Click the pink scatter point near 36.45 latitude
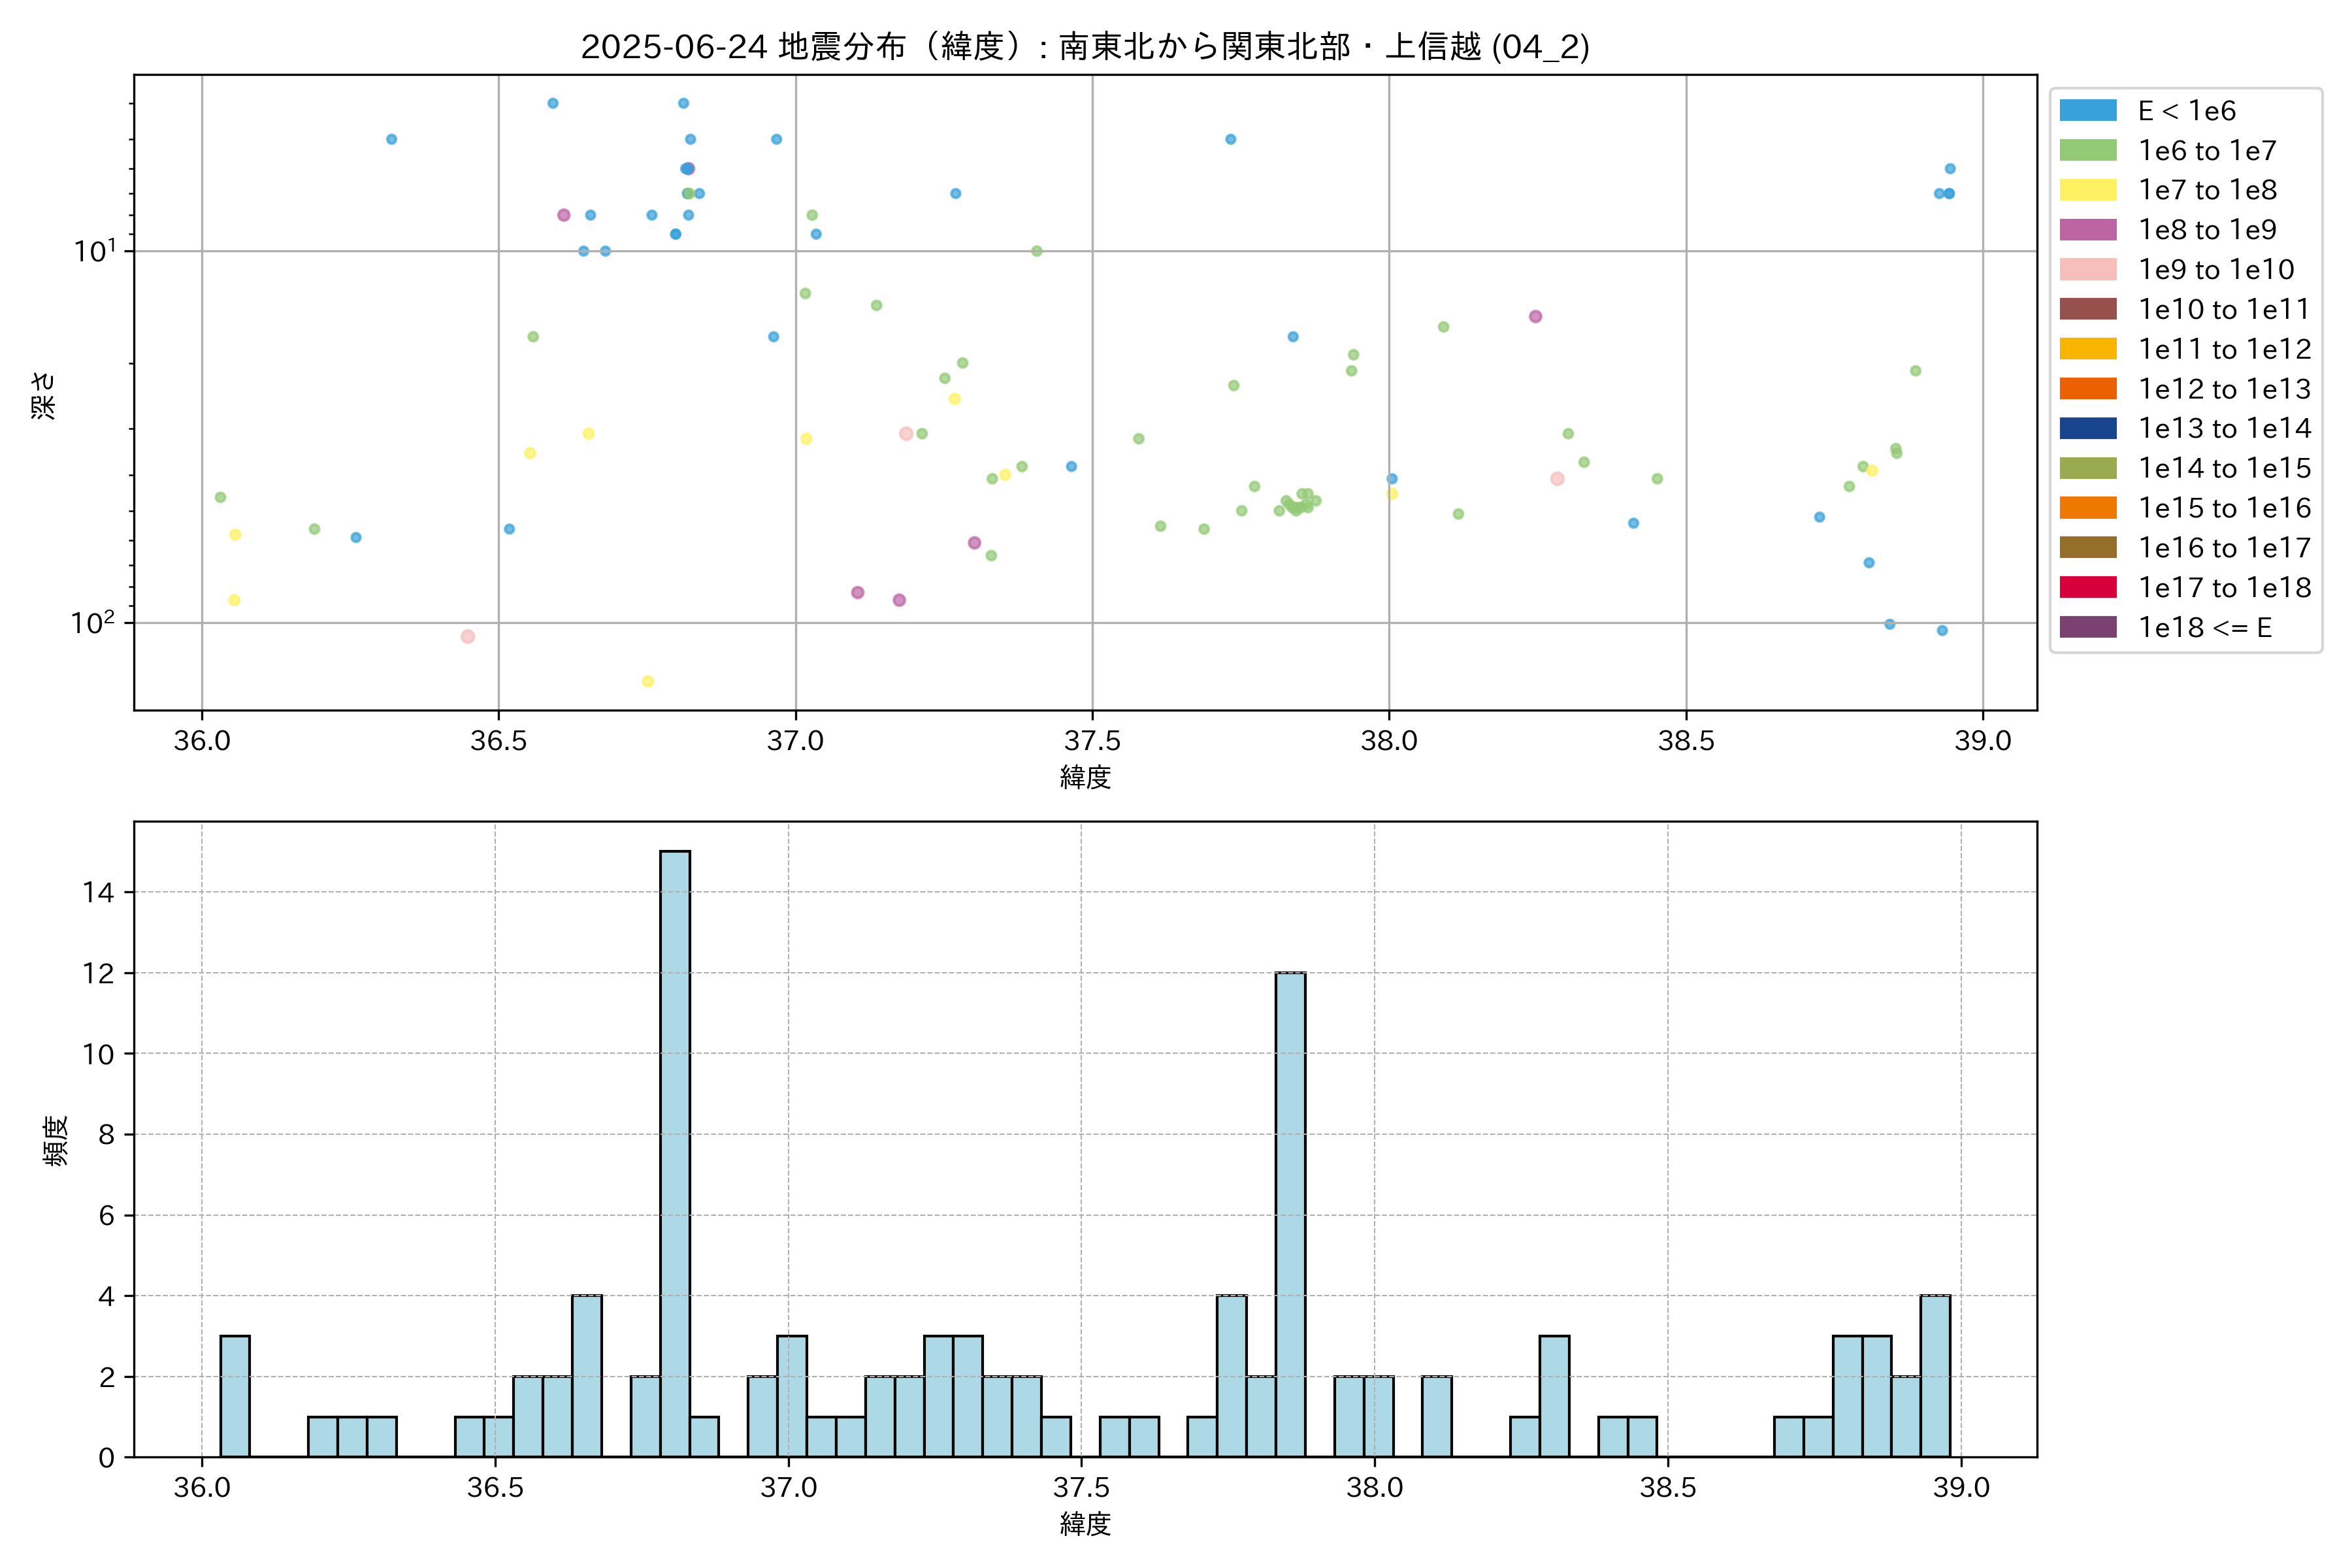This screenshot has height=1568, width=2352. 467,637
